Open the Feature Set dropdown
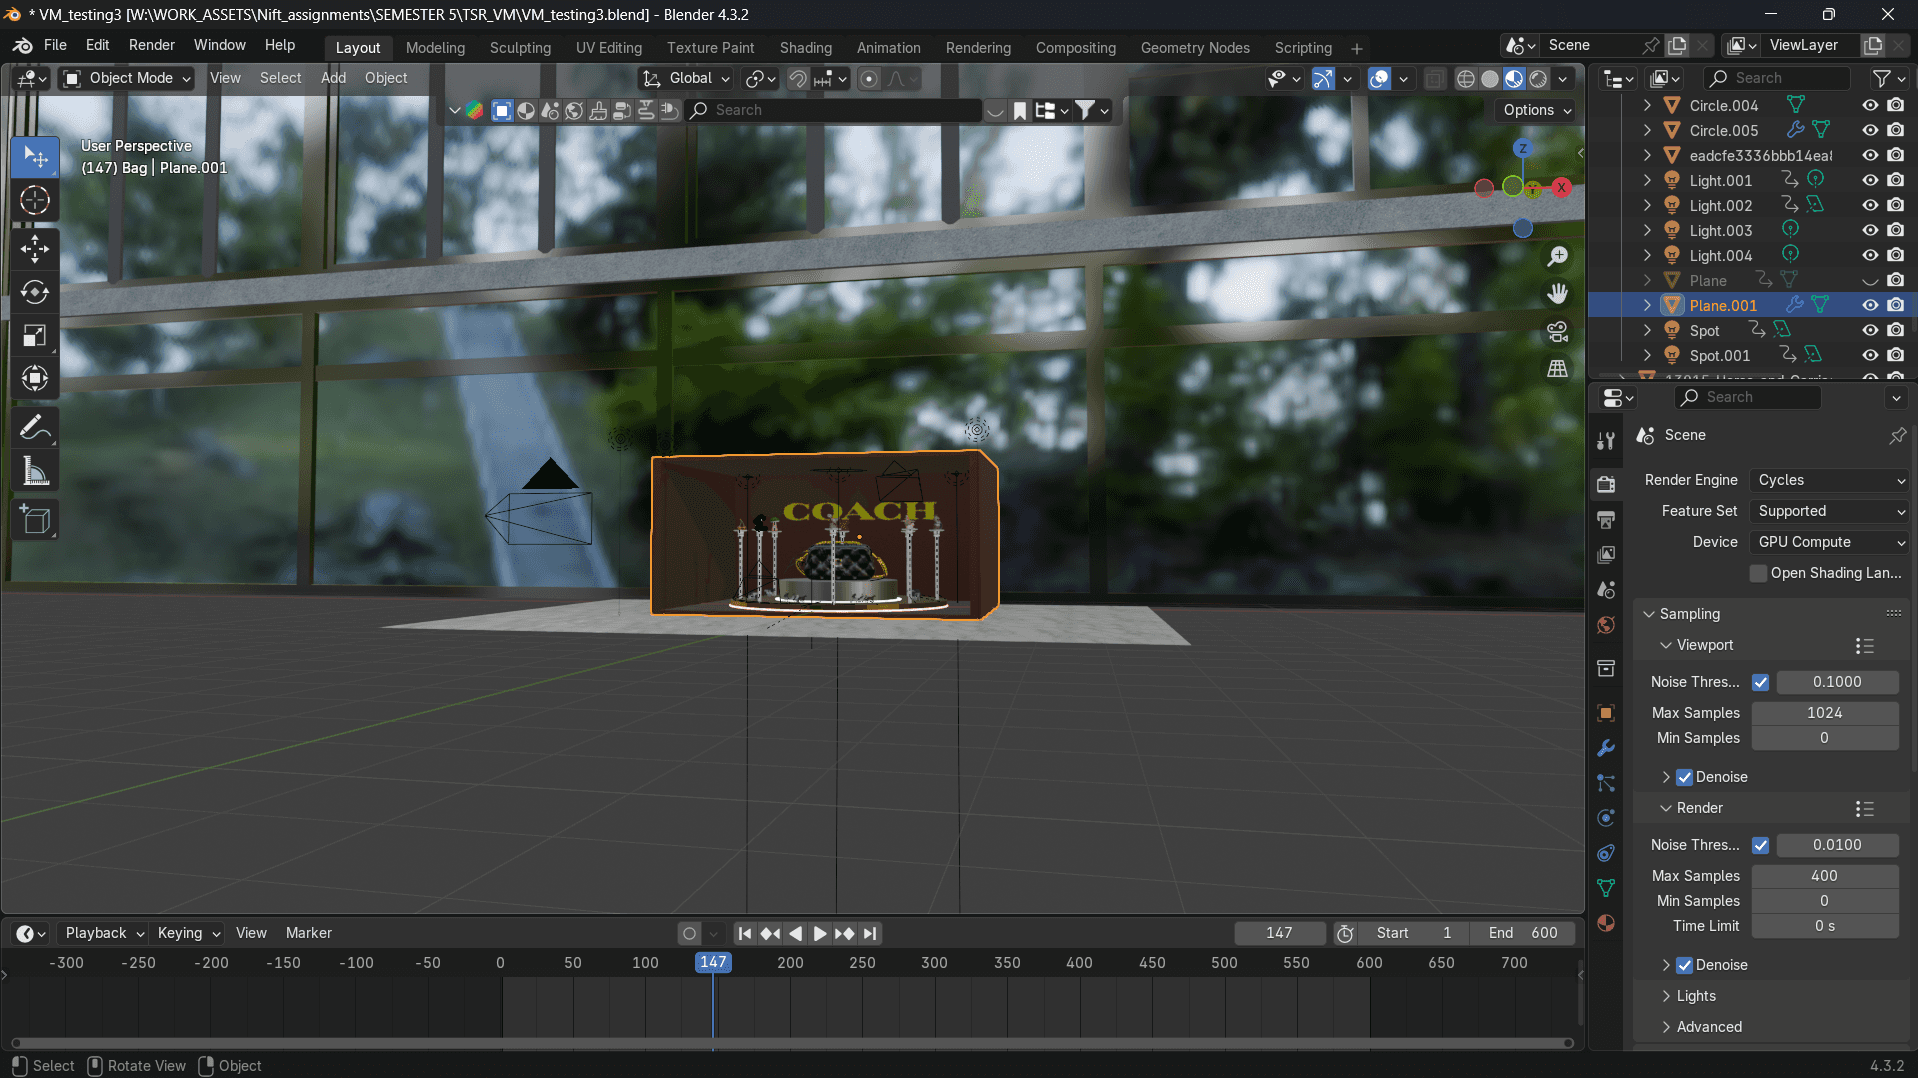Image resolution: width=1918 pixels, height=1078 pixels. 1830,511
